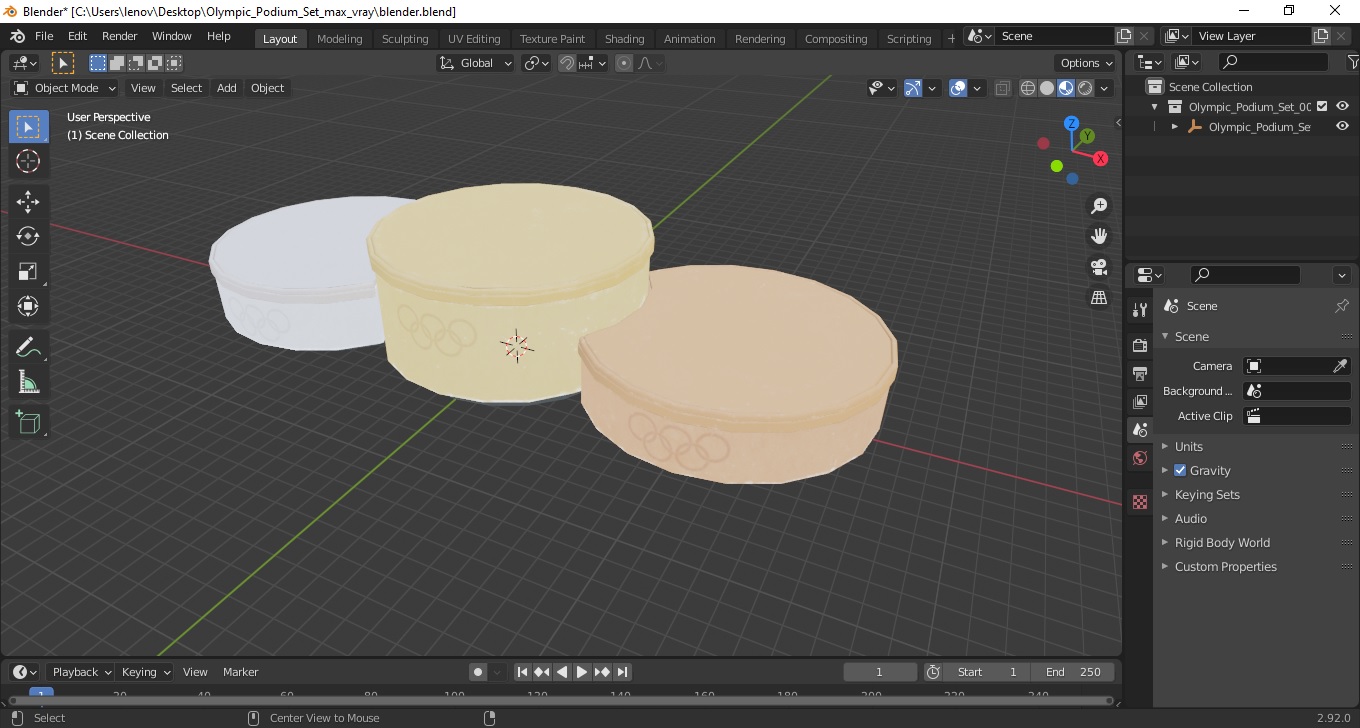Select the Add Cube tool
Image resolution: width=1360 pixels, height=728 pixels.
point(28,422)
